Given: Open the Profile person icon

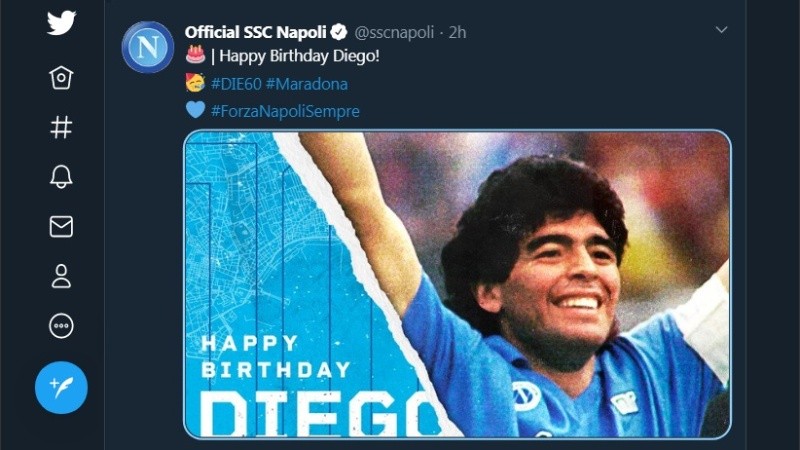Looking at the screenshot, I should 61,277.
